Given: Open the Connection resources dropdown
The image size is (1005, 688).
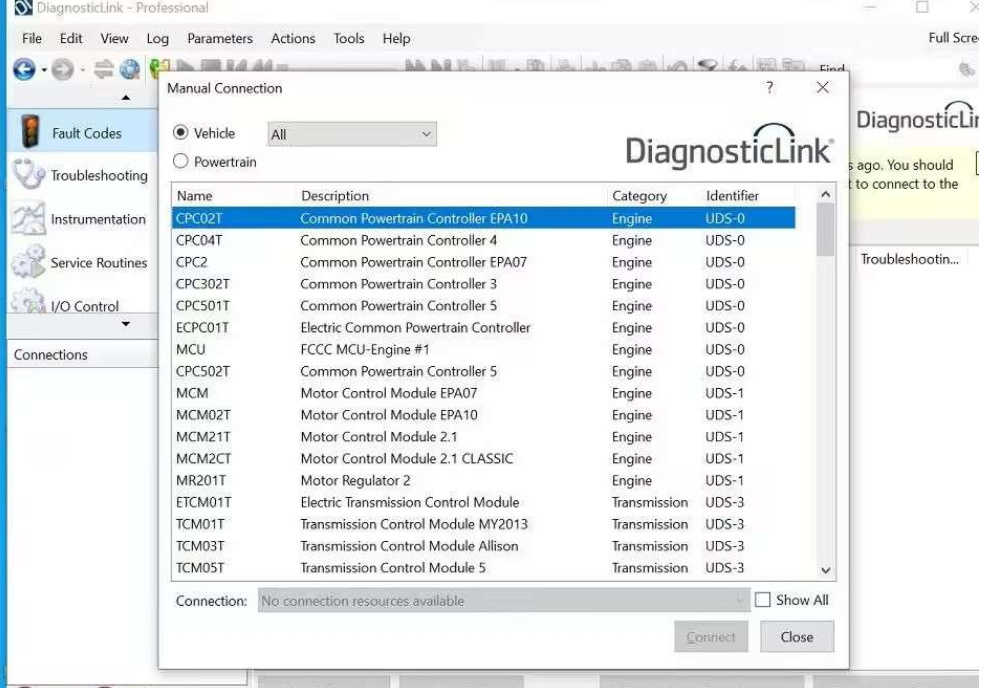Looking at the screenshot, I should tap(503, 601).
